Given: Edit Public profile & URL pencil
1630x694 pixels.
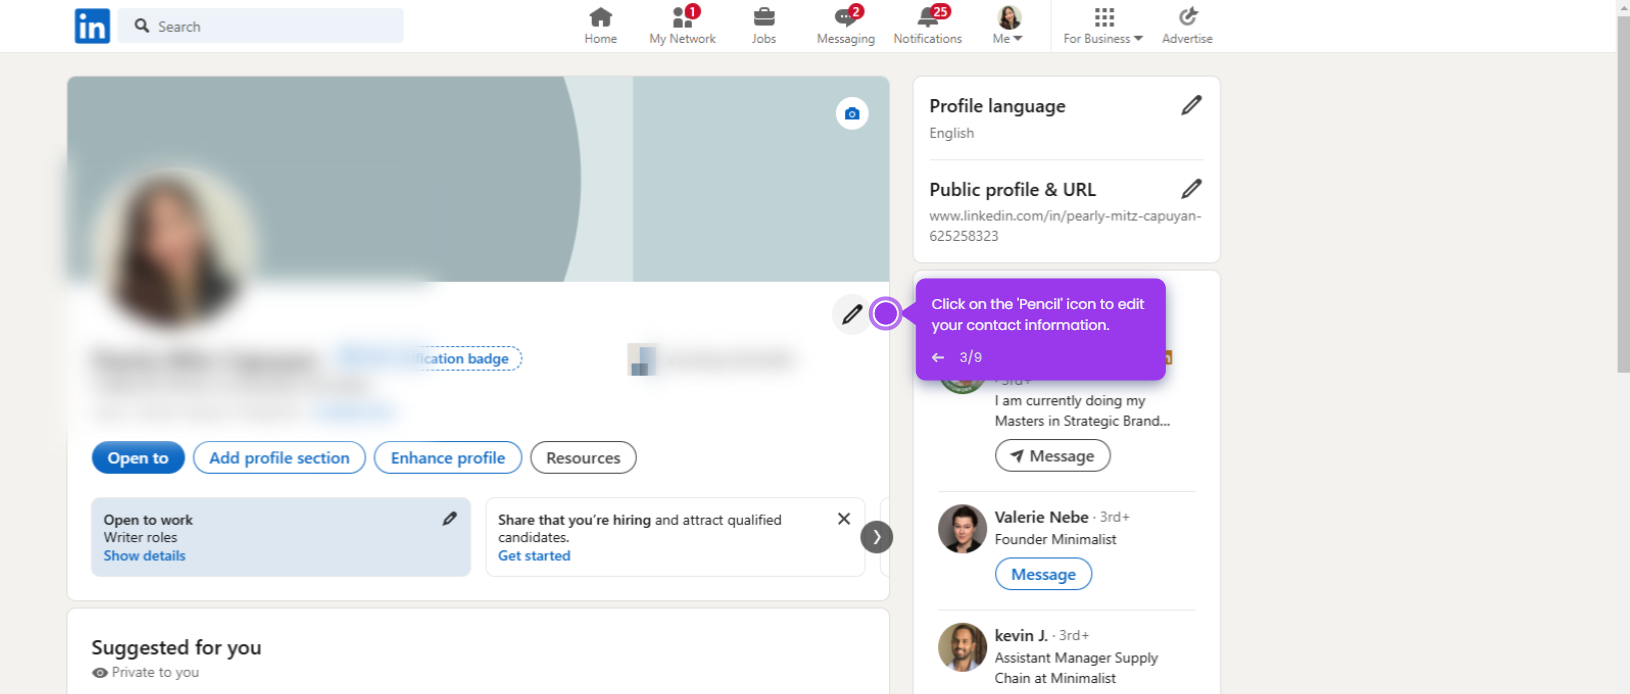Looking at the screenshot, I should [x=1191, y=189].
